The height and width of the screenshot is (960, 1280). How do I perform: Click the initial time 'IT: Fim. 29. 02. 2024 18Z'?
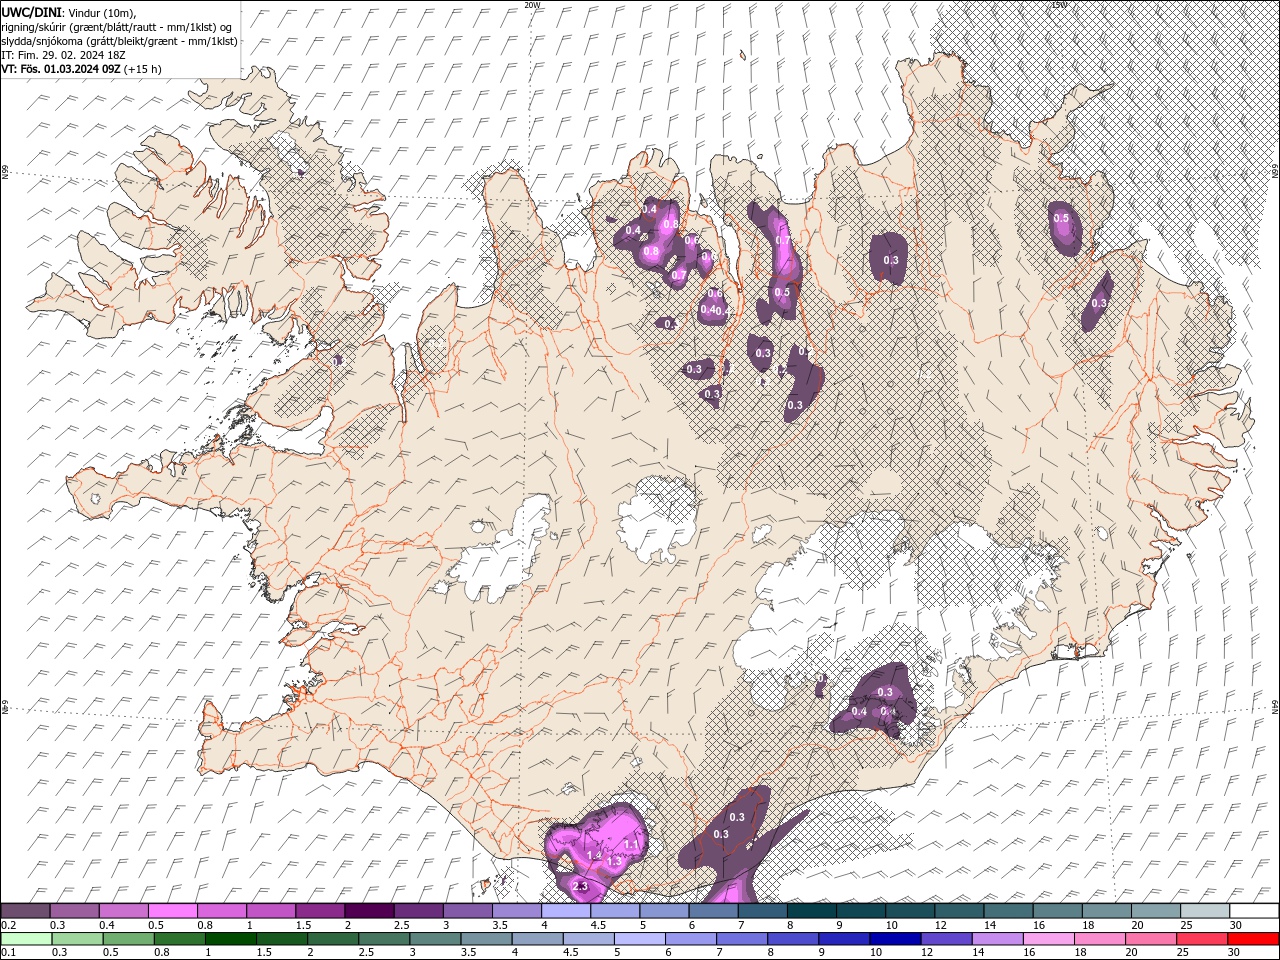pos(61,55)
